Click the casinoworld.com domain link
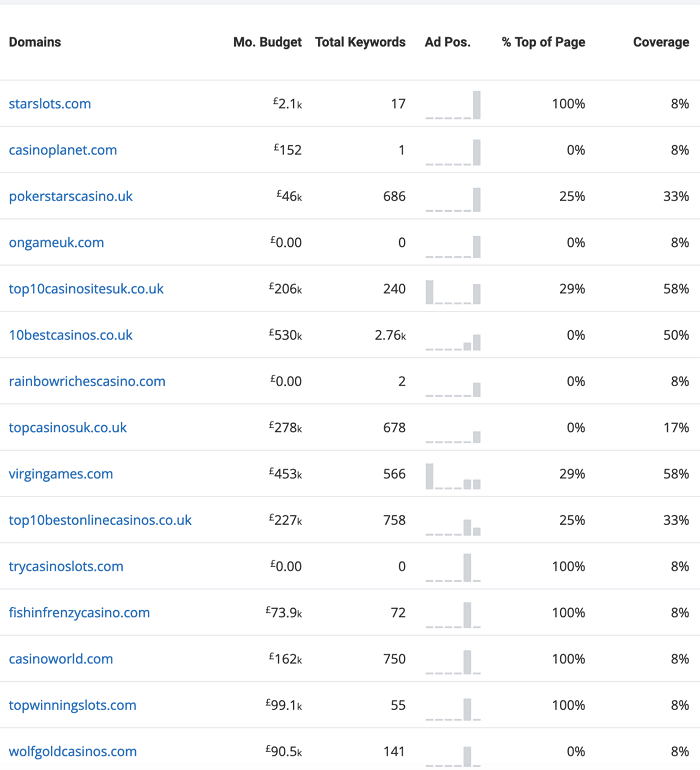 pos(61,659)
